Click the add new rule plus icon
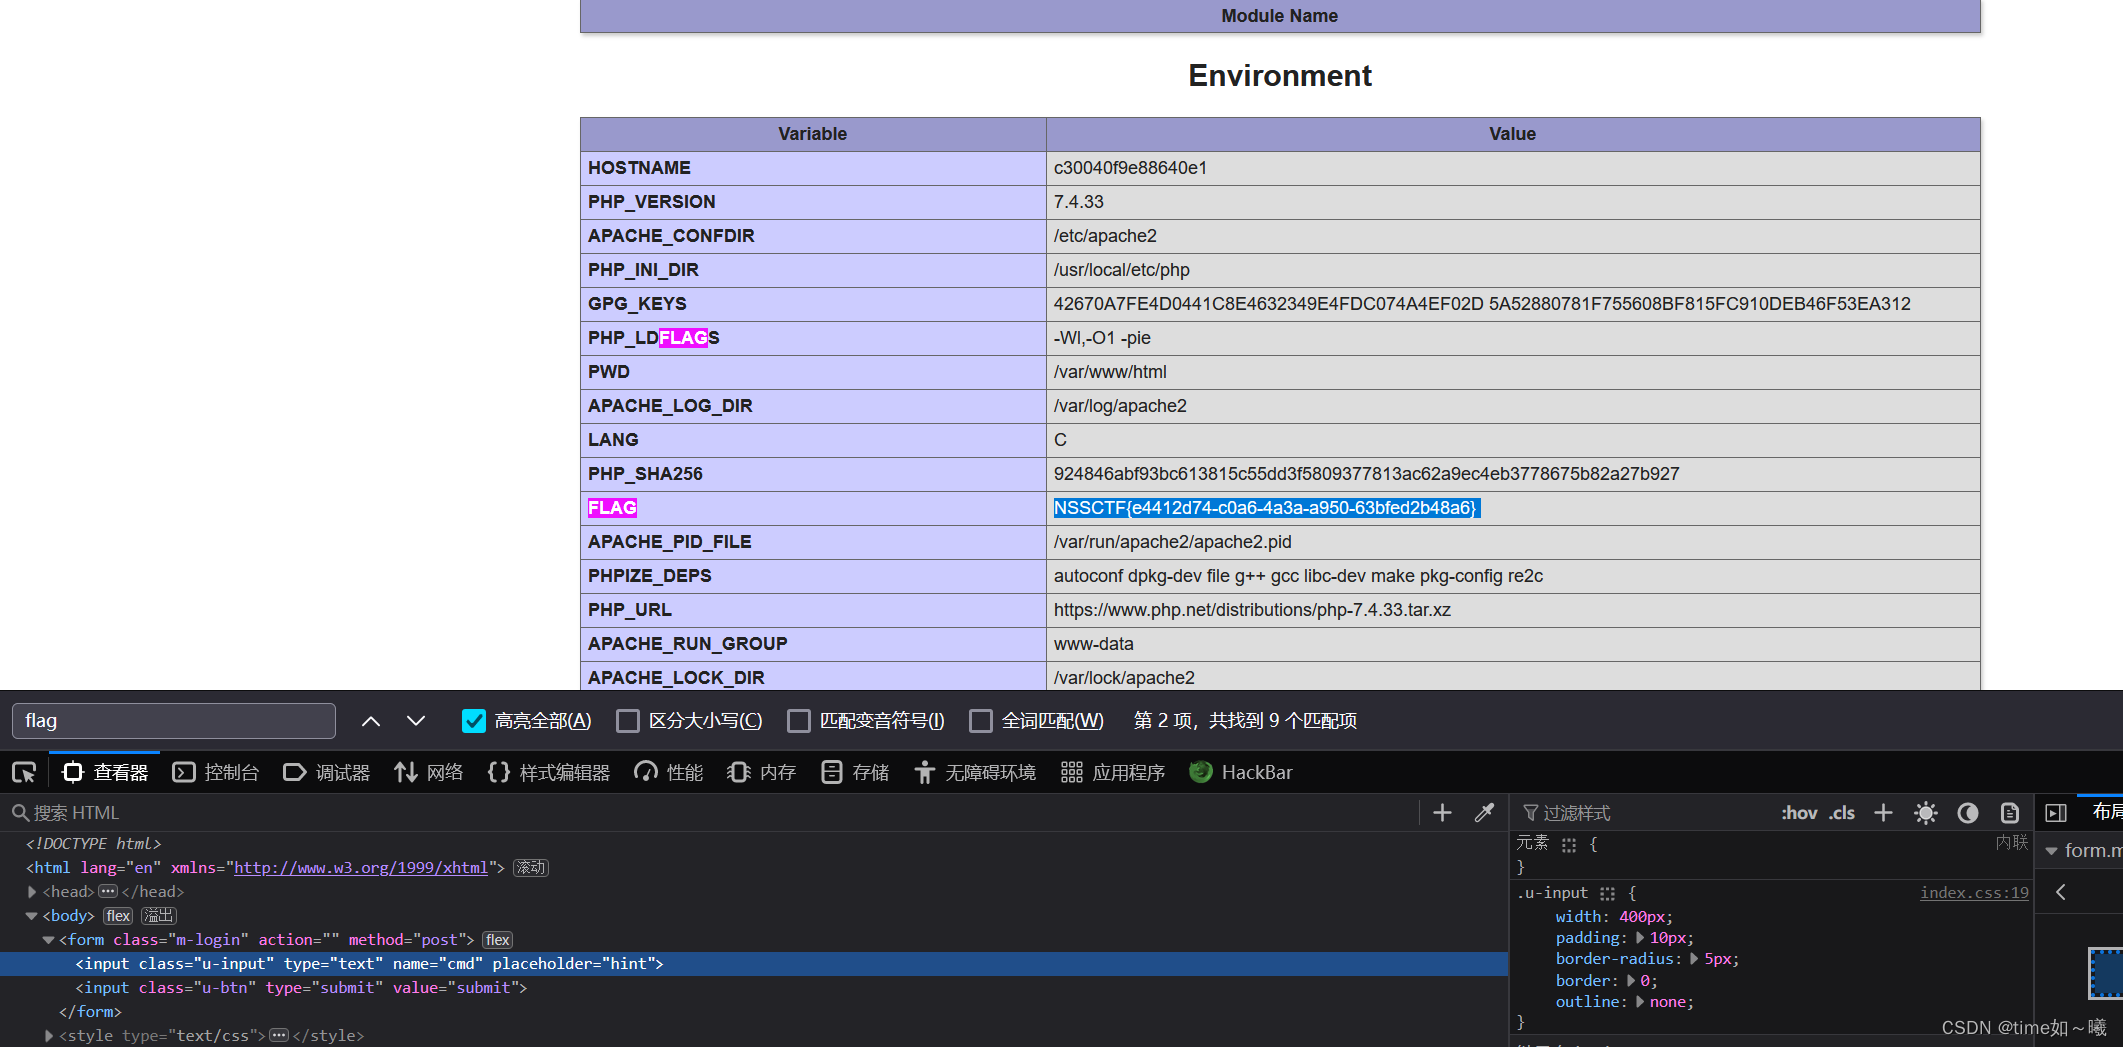The width and height of the screenshot is (2123, 1047). click(1883, 813)
